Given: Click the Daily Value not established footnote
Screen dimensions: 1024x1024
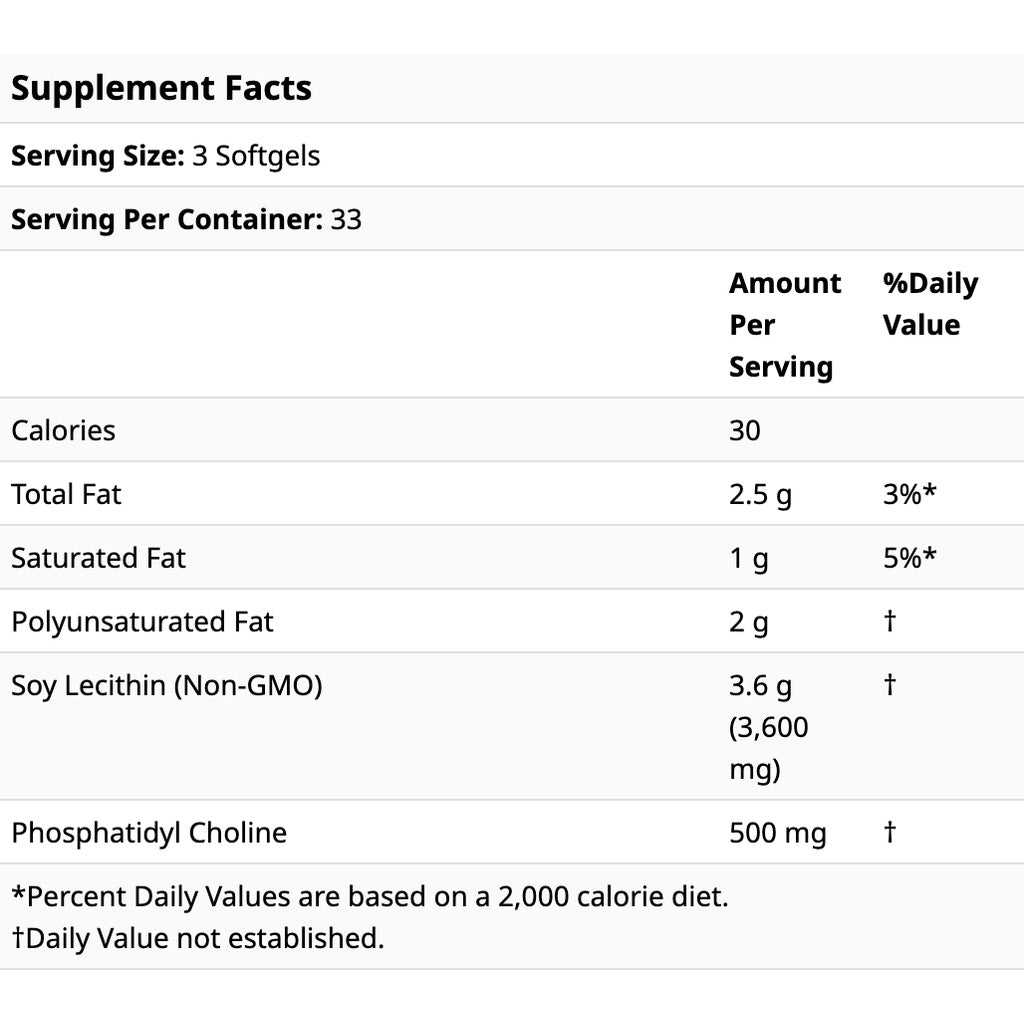Looking at the screenshot, I should tap(198, 938).
